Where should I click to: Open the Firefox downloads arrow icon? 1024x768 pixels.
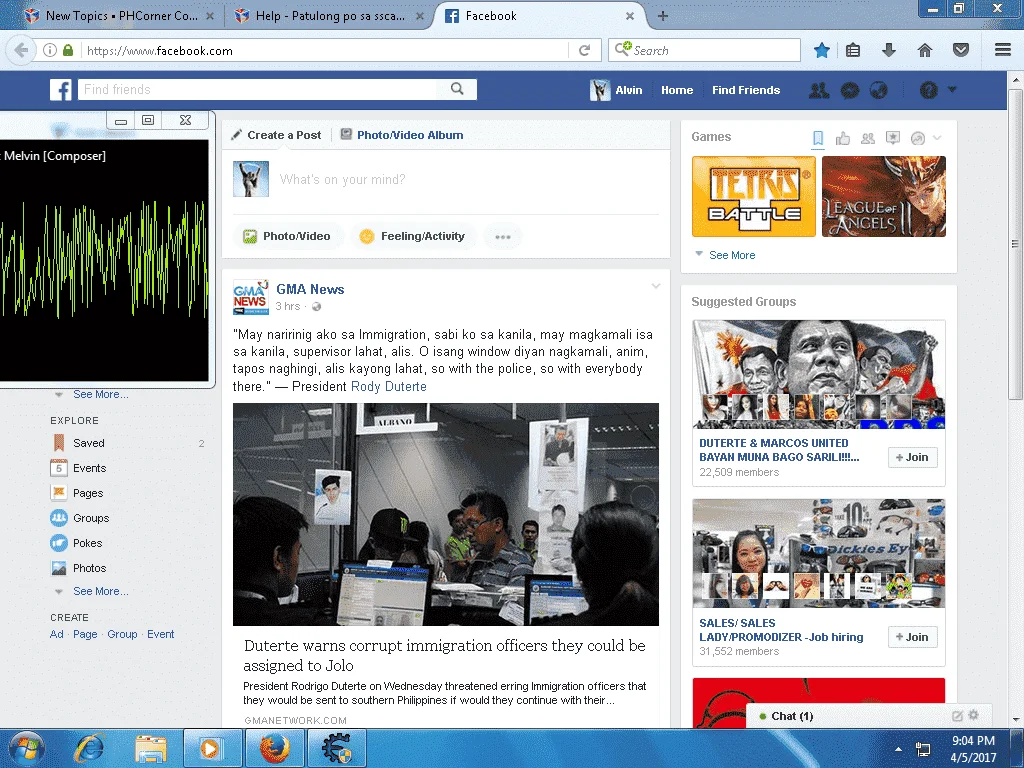[x=889, y=50]
